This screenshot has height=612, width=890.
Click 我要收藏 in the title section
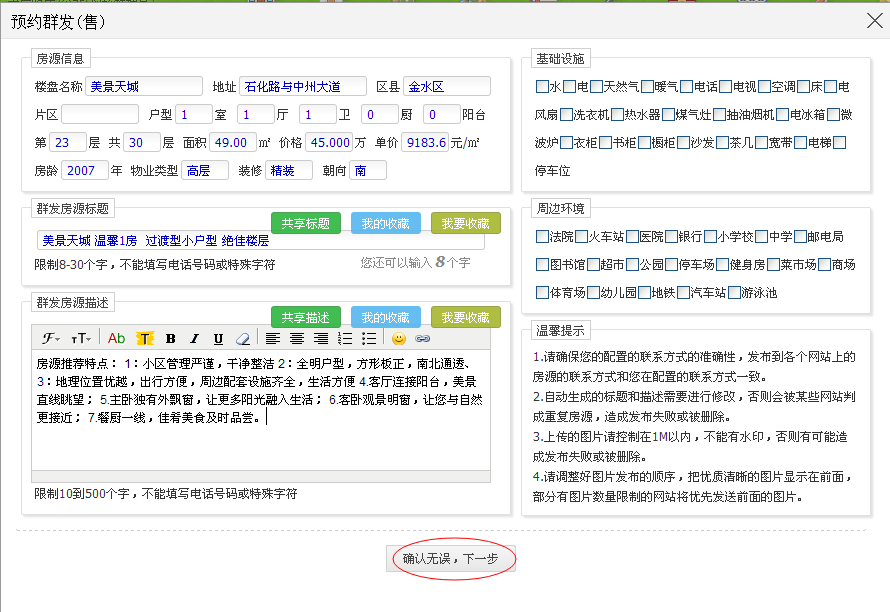pyautogui.click(x=466, y=223)
